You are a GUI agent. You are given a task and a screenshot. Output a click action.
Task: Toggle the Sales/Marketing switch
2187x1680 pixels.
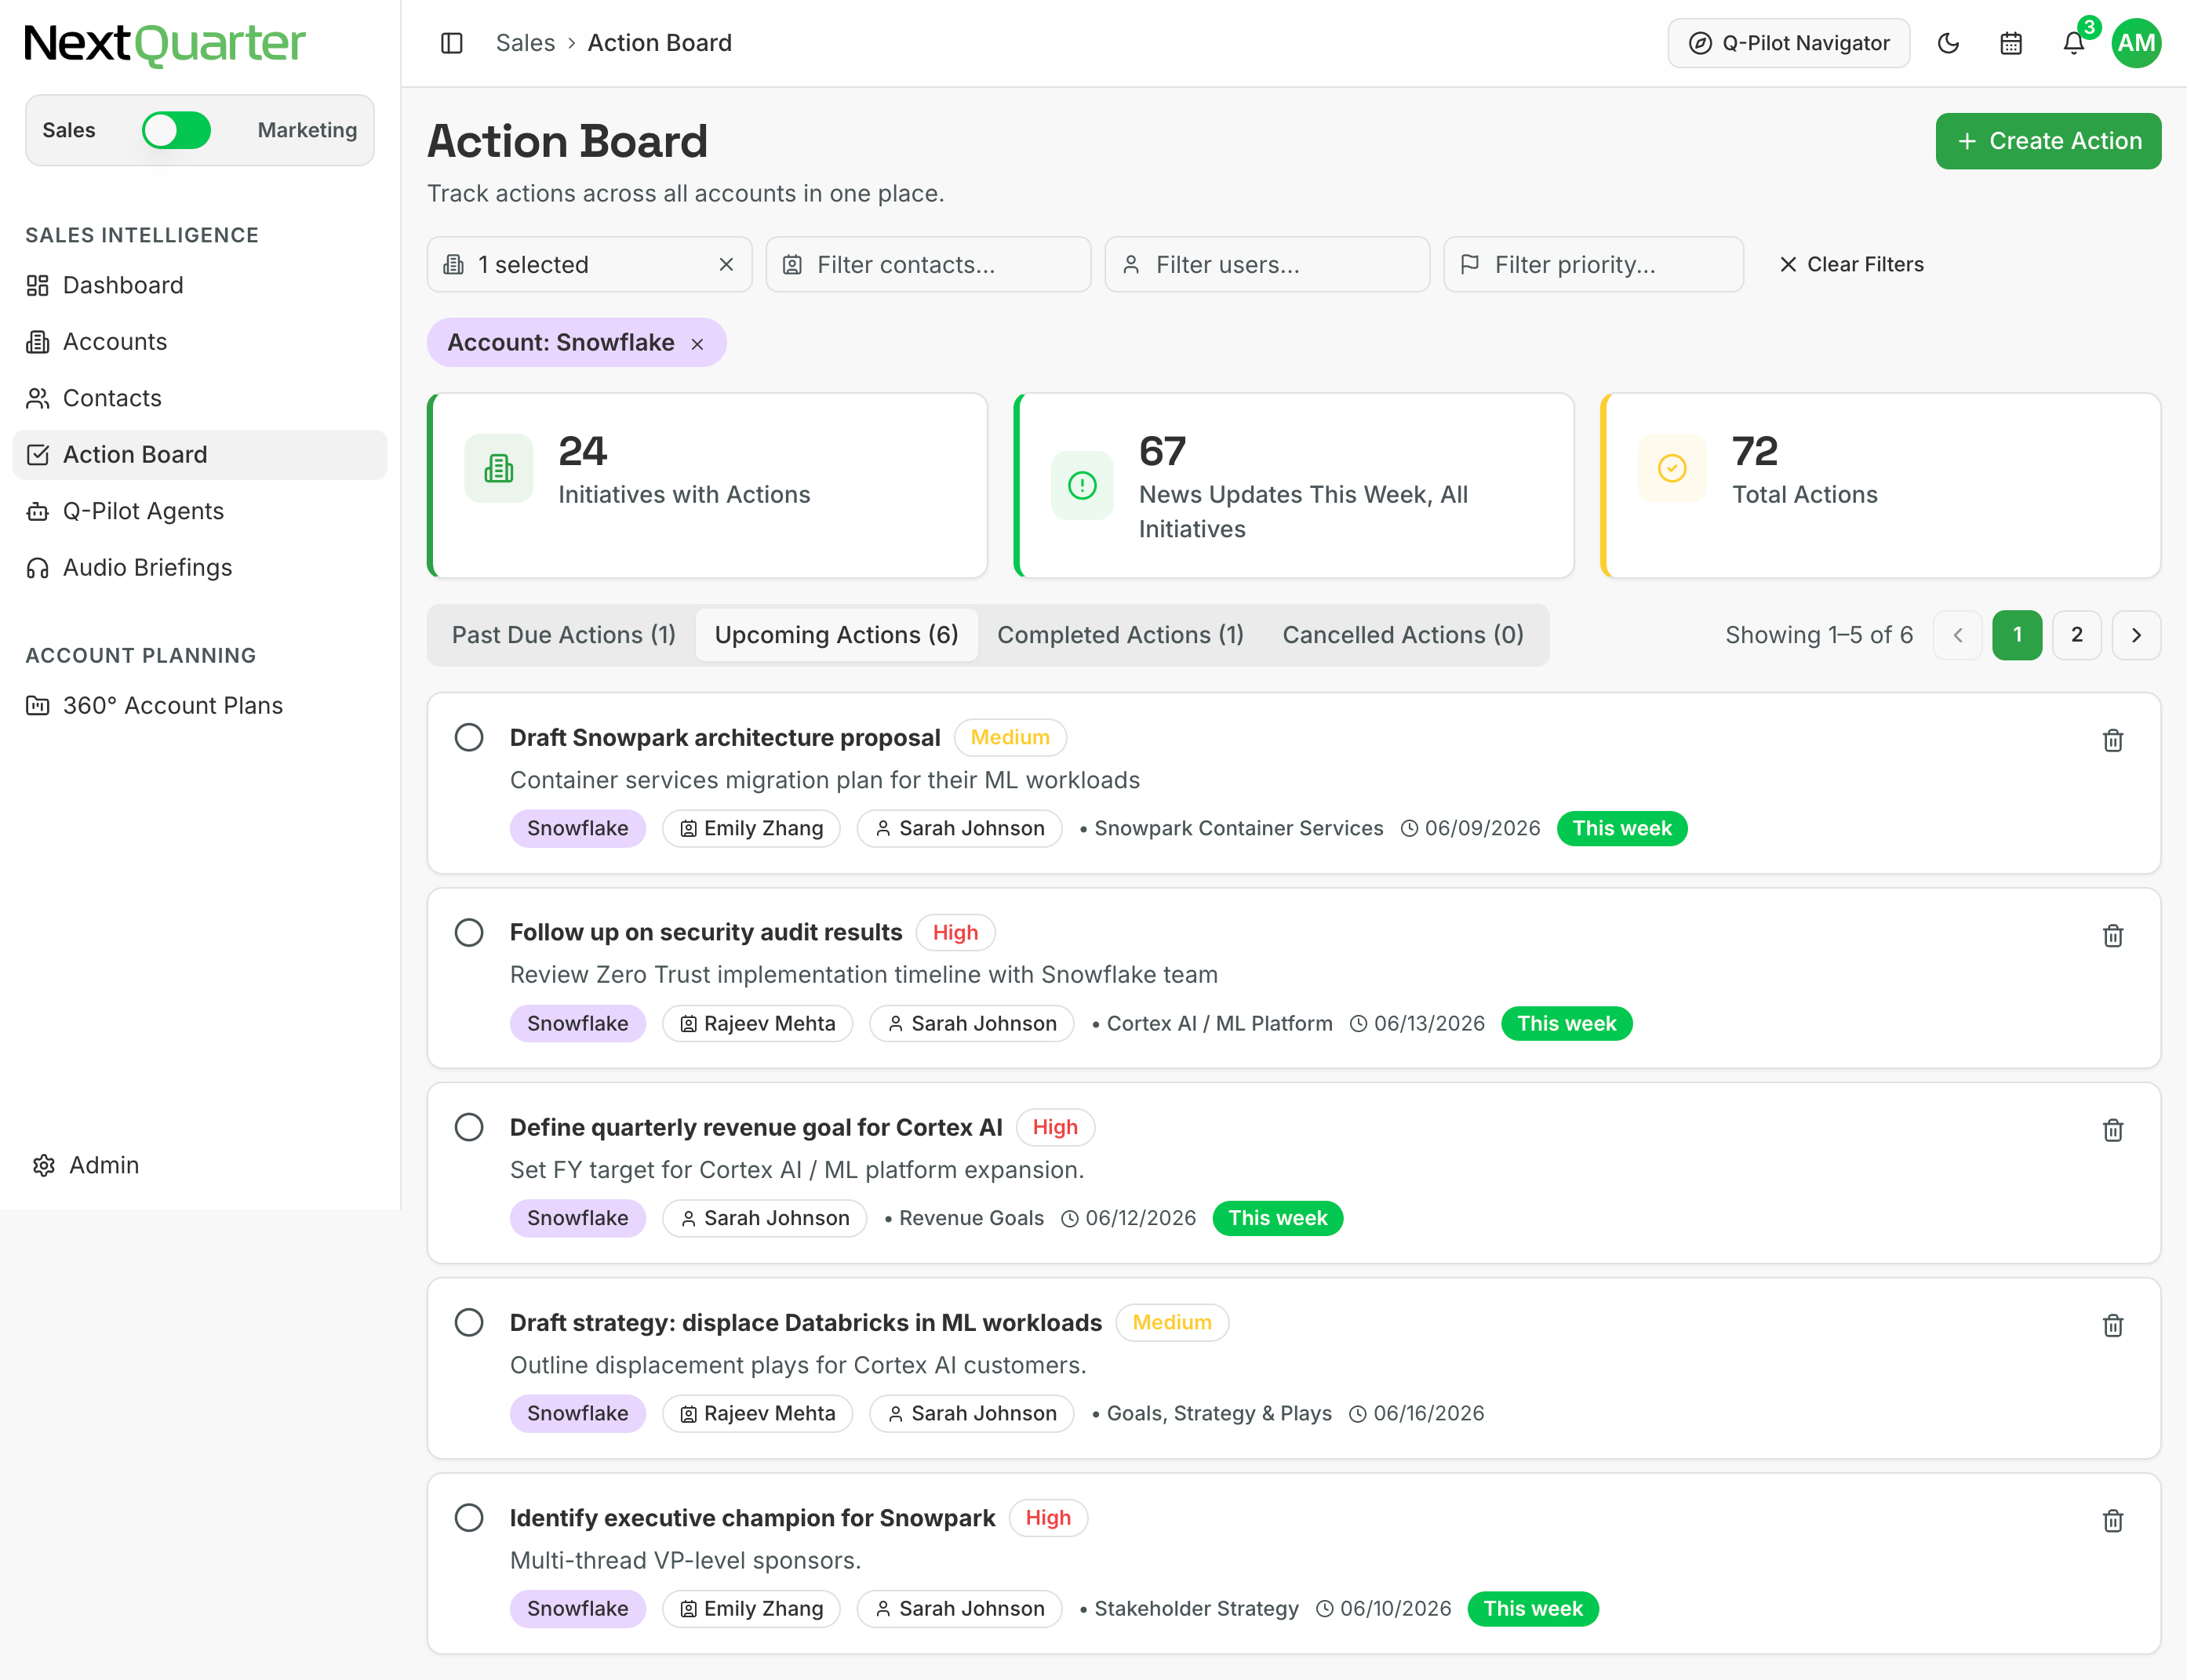click(x=176, y=130)
